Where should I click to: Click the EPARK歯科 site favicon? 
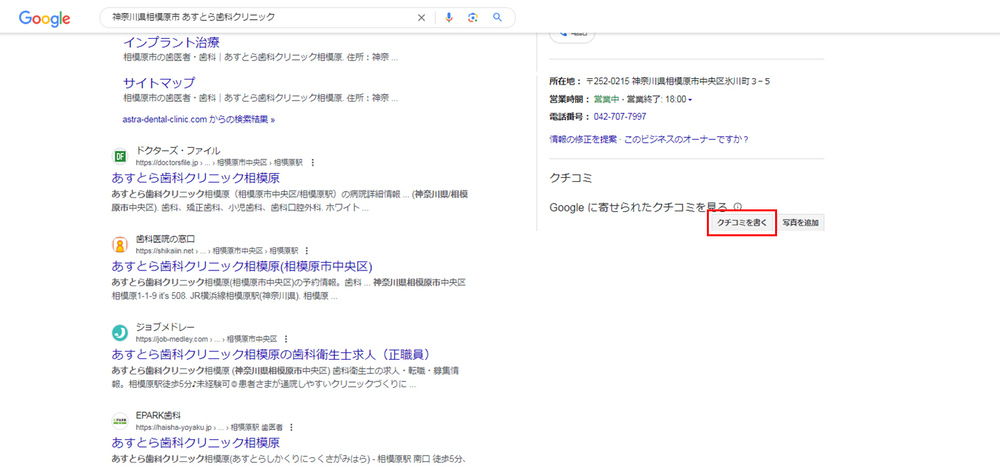click(x=120, y=420)
